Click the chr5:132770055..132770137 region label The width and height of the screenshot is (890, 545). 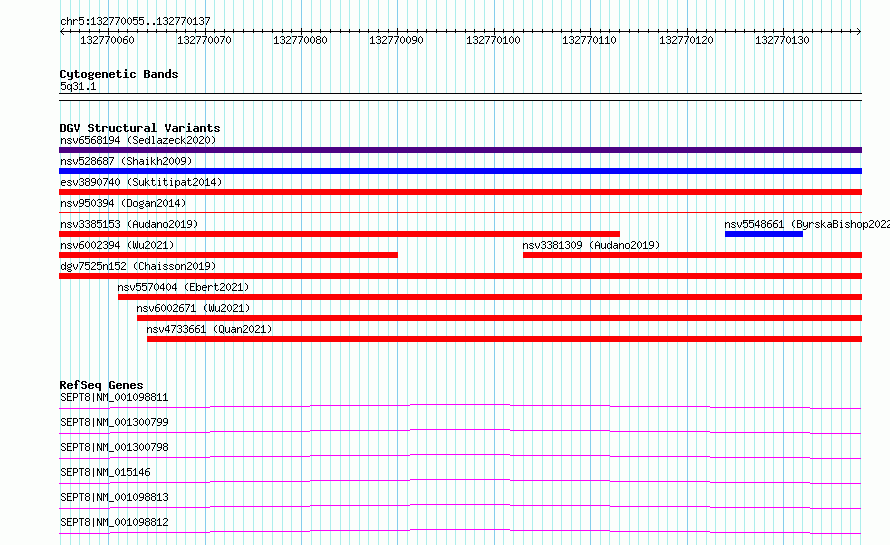135,22
